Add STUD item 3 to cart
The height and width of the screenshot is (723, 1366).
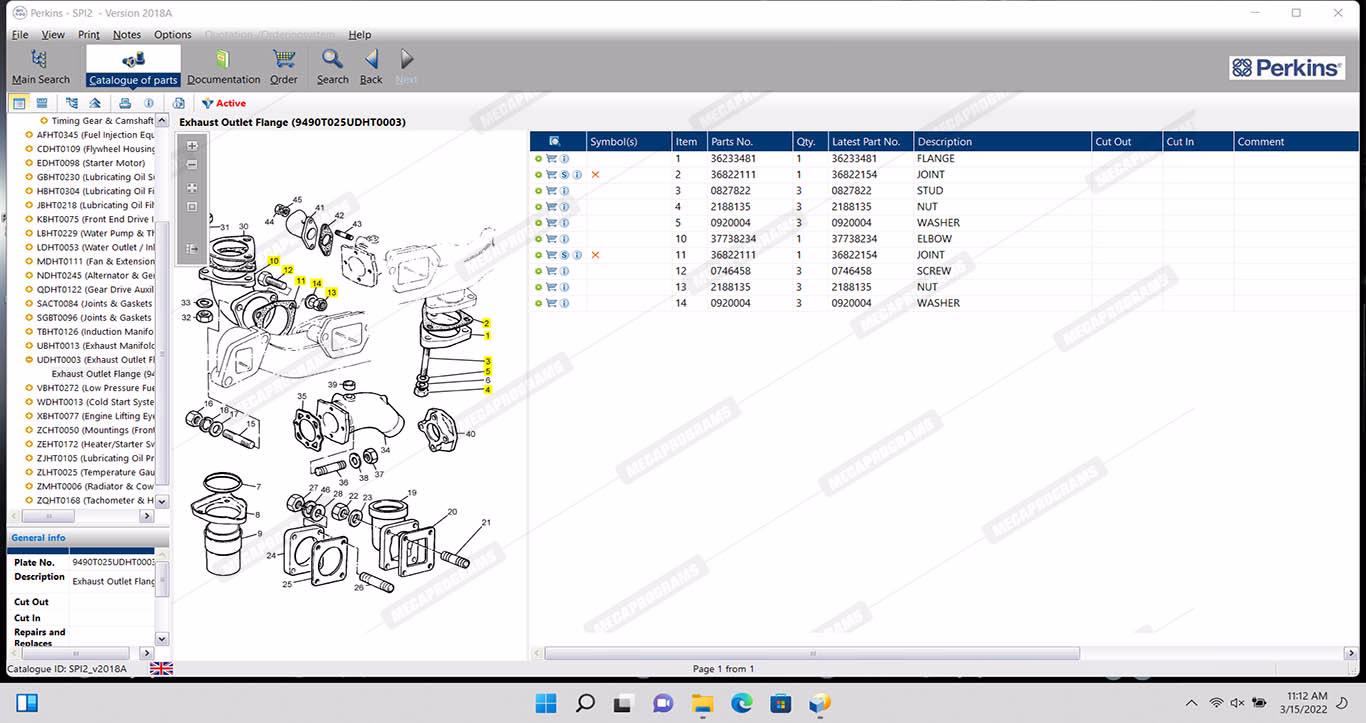pos(551,190)
